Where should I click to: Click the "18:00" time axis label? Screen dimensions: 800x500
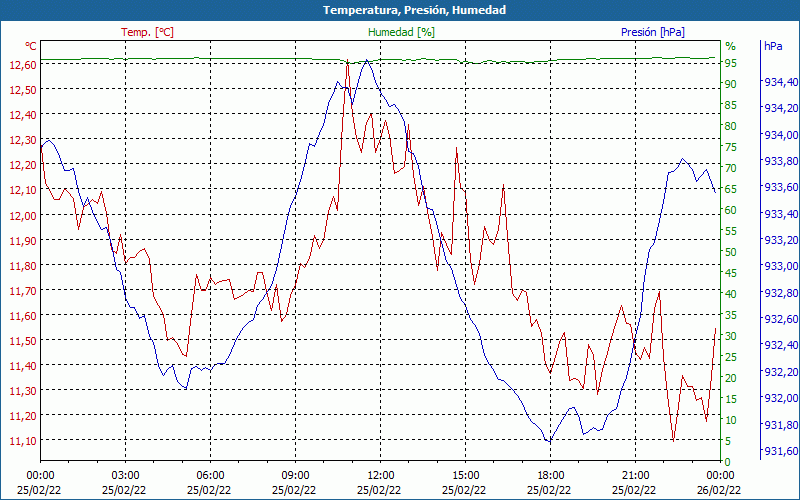point(551,476)
